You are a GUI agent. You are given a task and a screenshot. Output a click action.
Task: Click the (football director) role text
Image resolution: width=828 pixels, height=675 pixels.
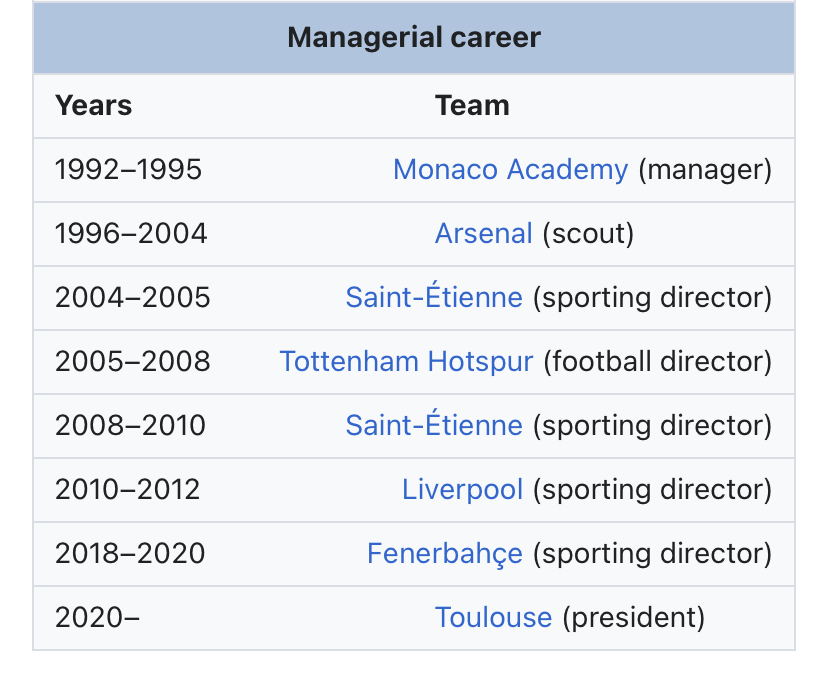658,362
